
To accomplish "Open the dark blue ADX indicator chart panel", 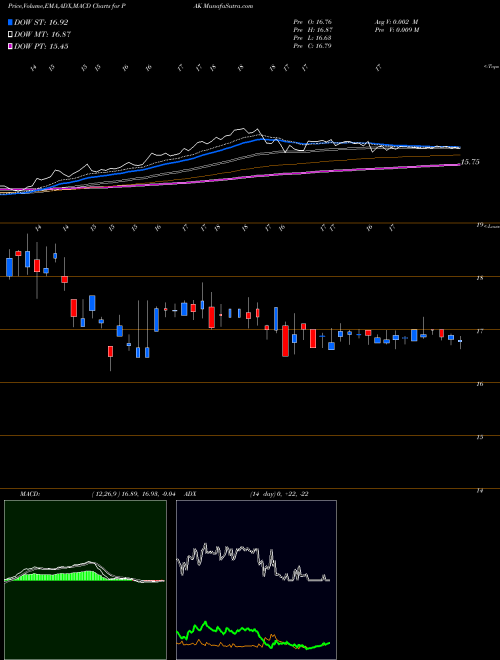I will point(256,580).
